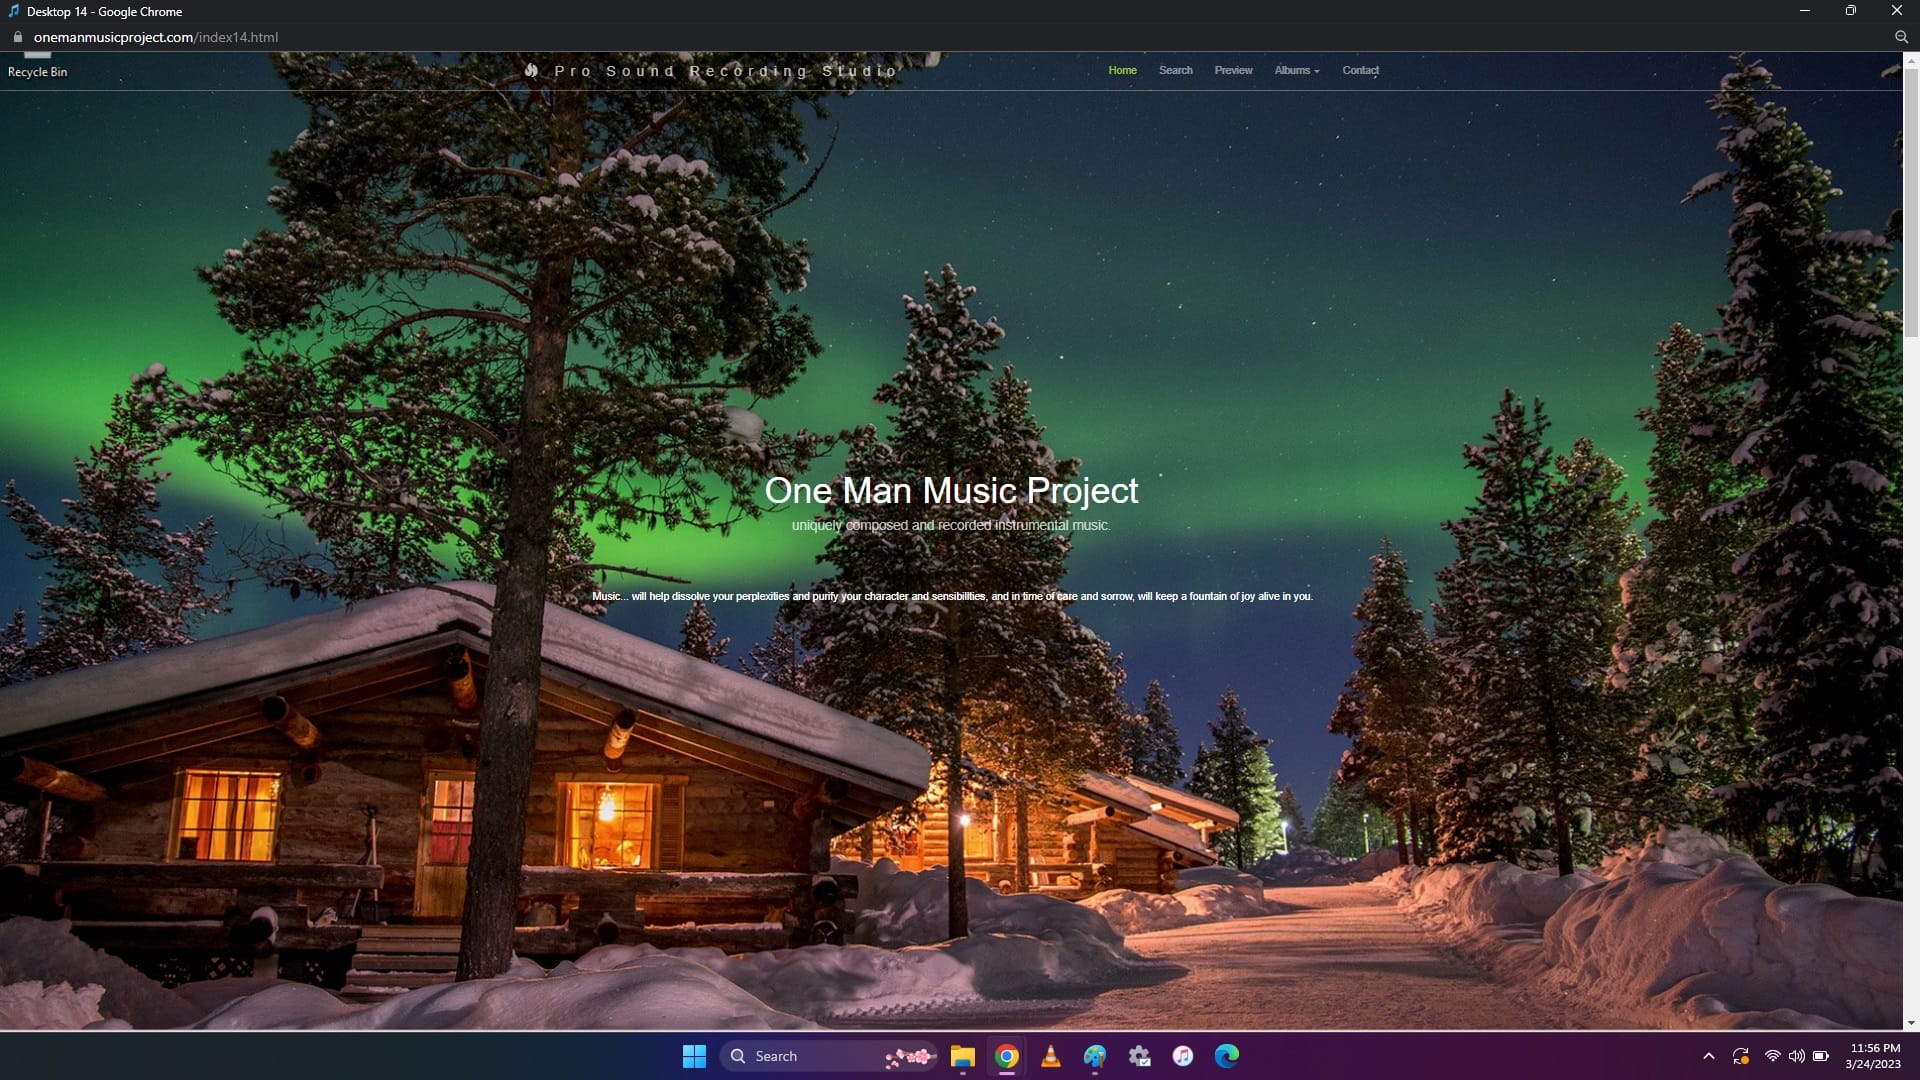
Task: Click the Home nav link
Action: point(1122,70)
